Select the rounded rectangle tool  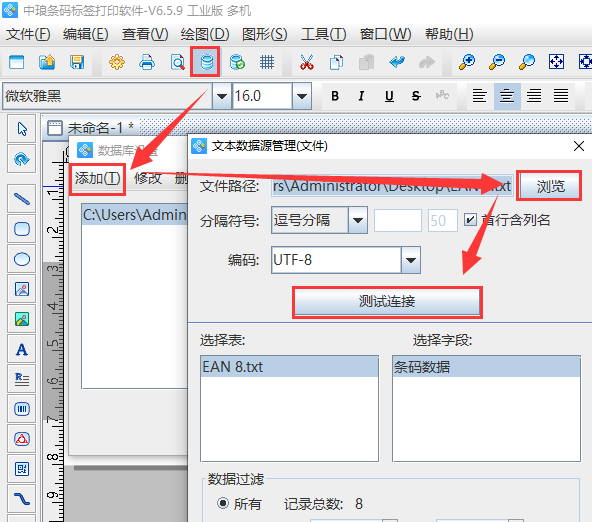click(x=22, y=229)
